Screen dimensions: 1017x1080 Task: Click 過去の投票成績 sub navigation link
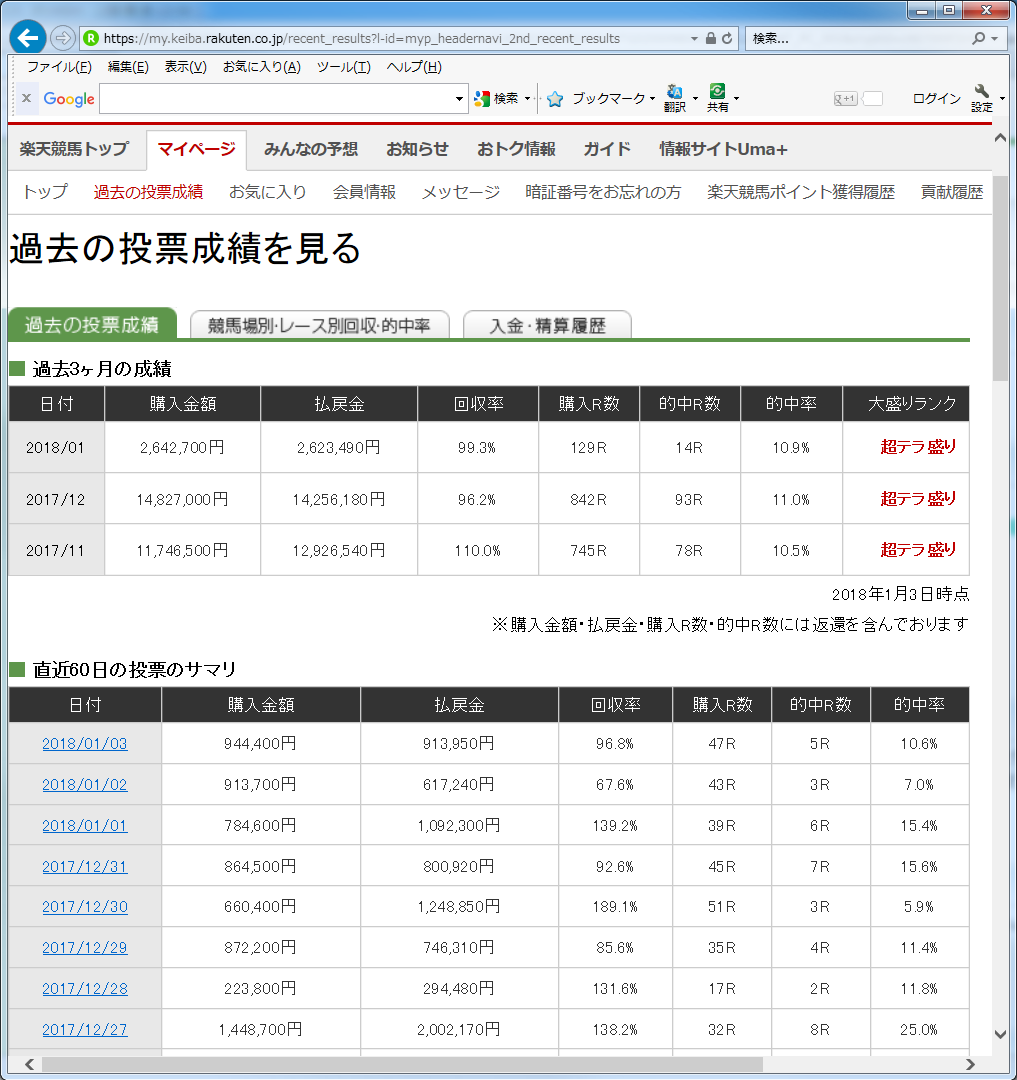click(x=148, y=191)
